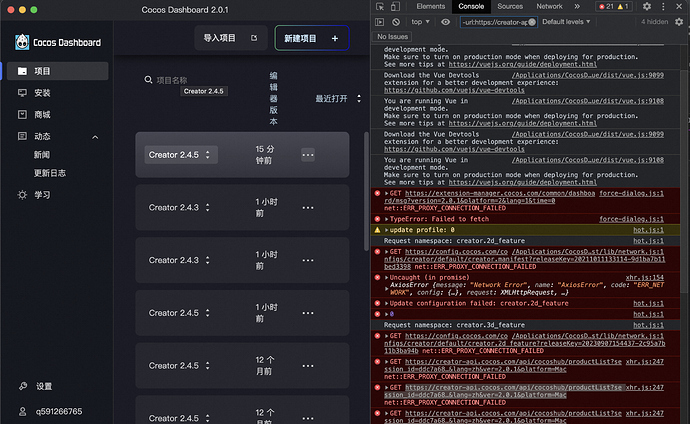This screenshot has width=690, height=424.
Task: Show more DevTools tabs via chevron
Action: 577,7
